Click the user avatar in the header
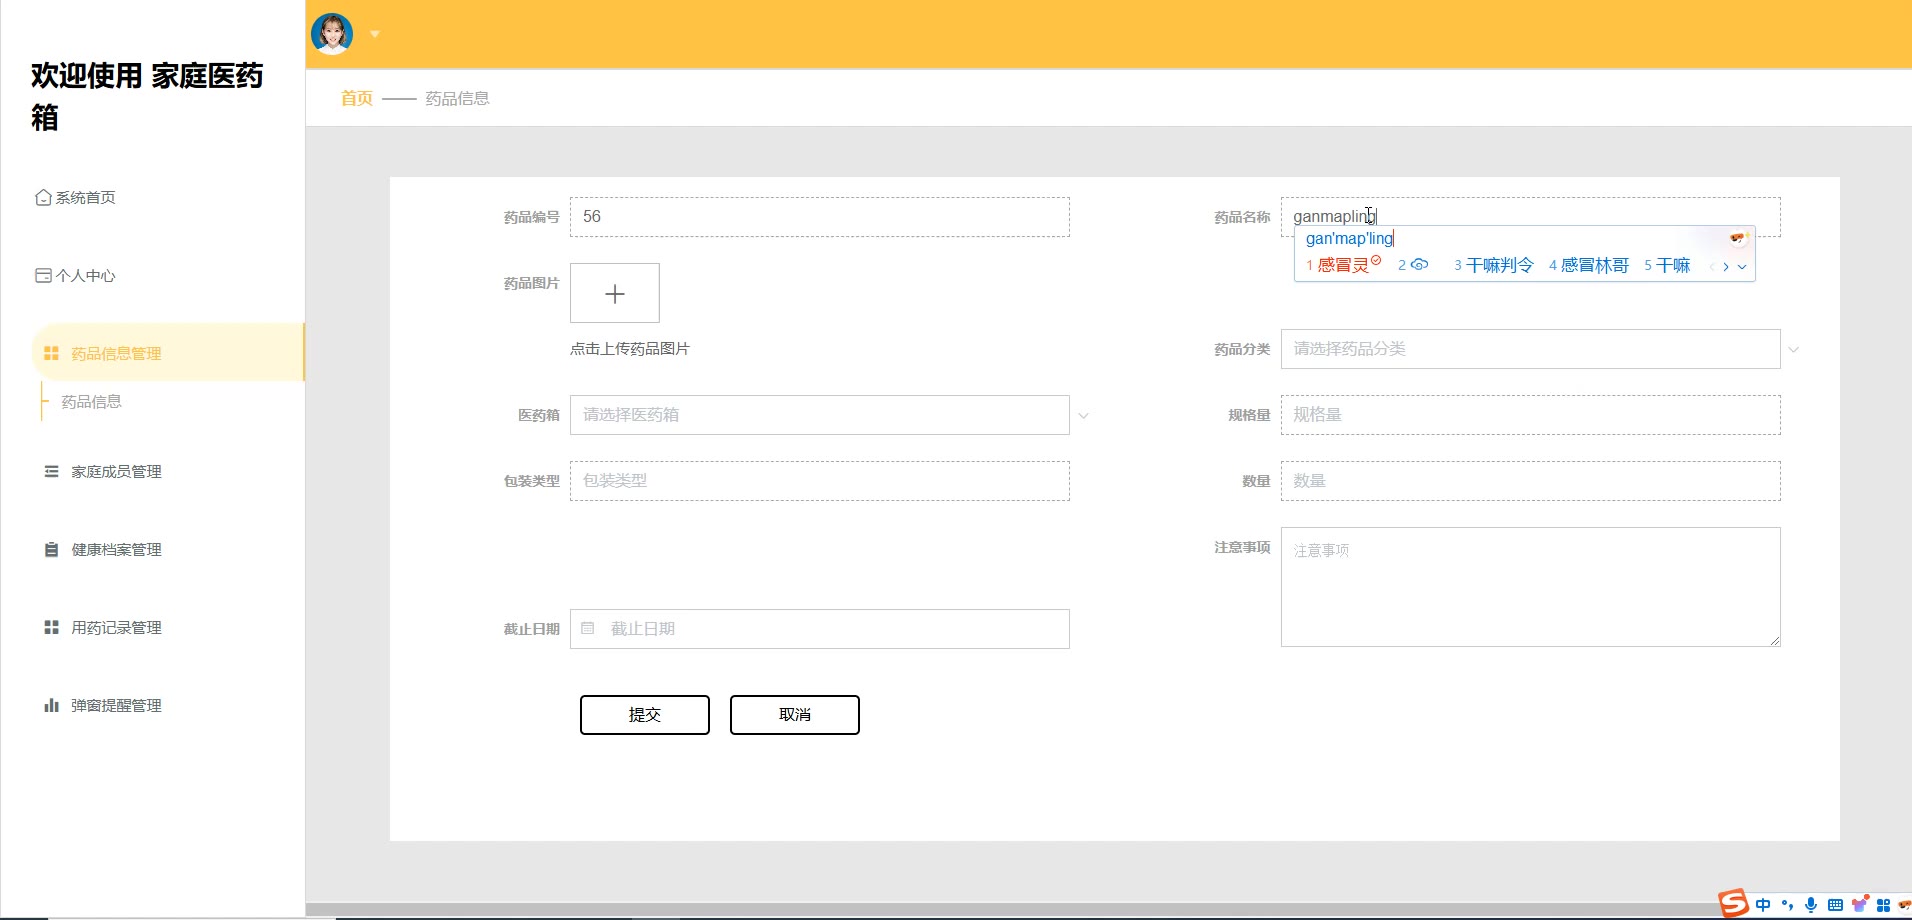The image size is (1912, 920). pyautogui.click(x=332, y=34)
